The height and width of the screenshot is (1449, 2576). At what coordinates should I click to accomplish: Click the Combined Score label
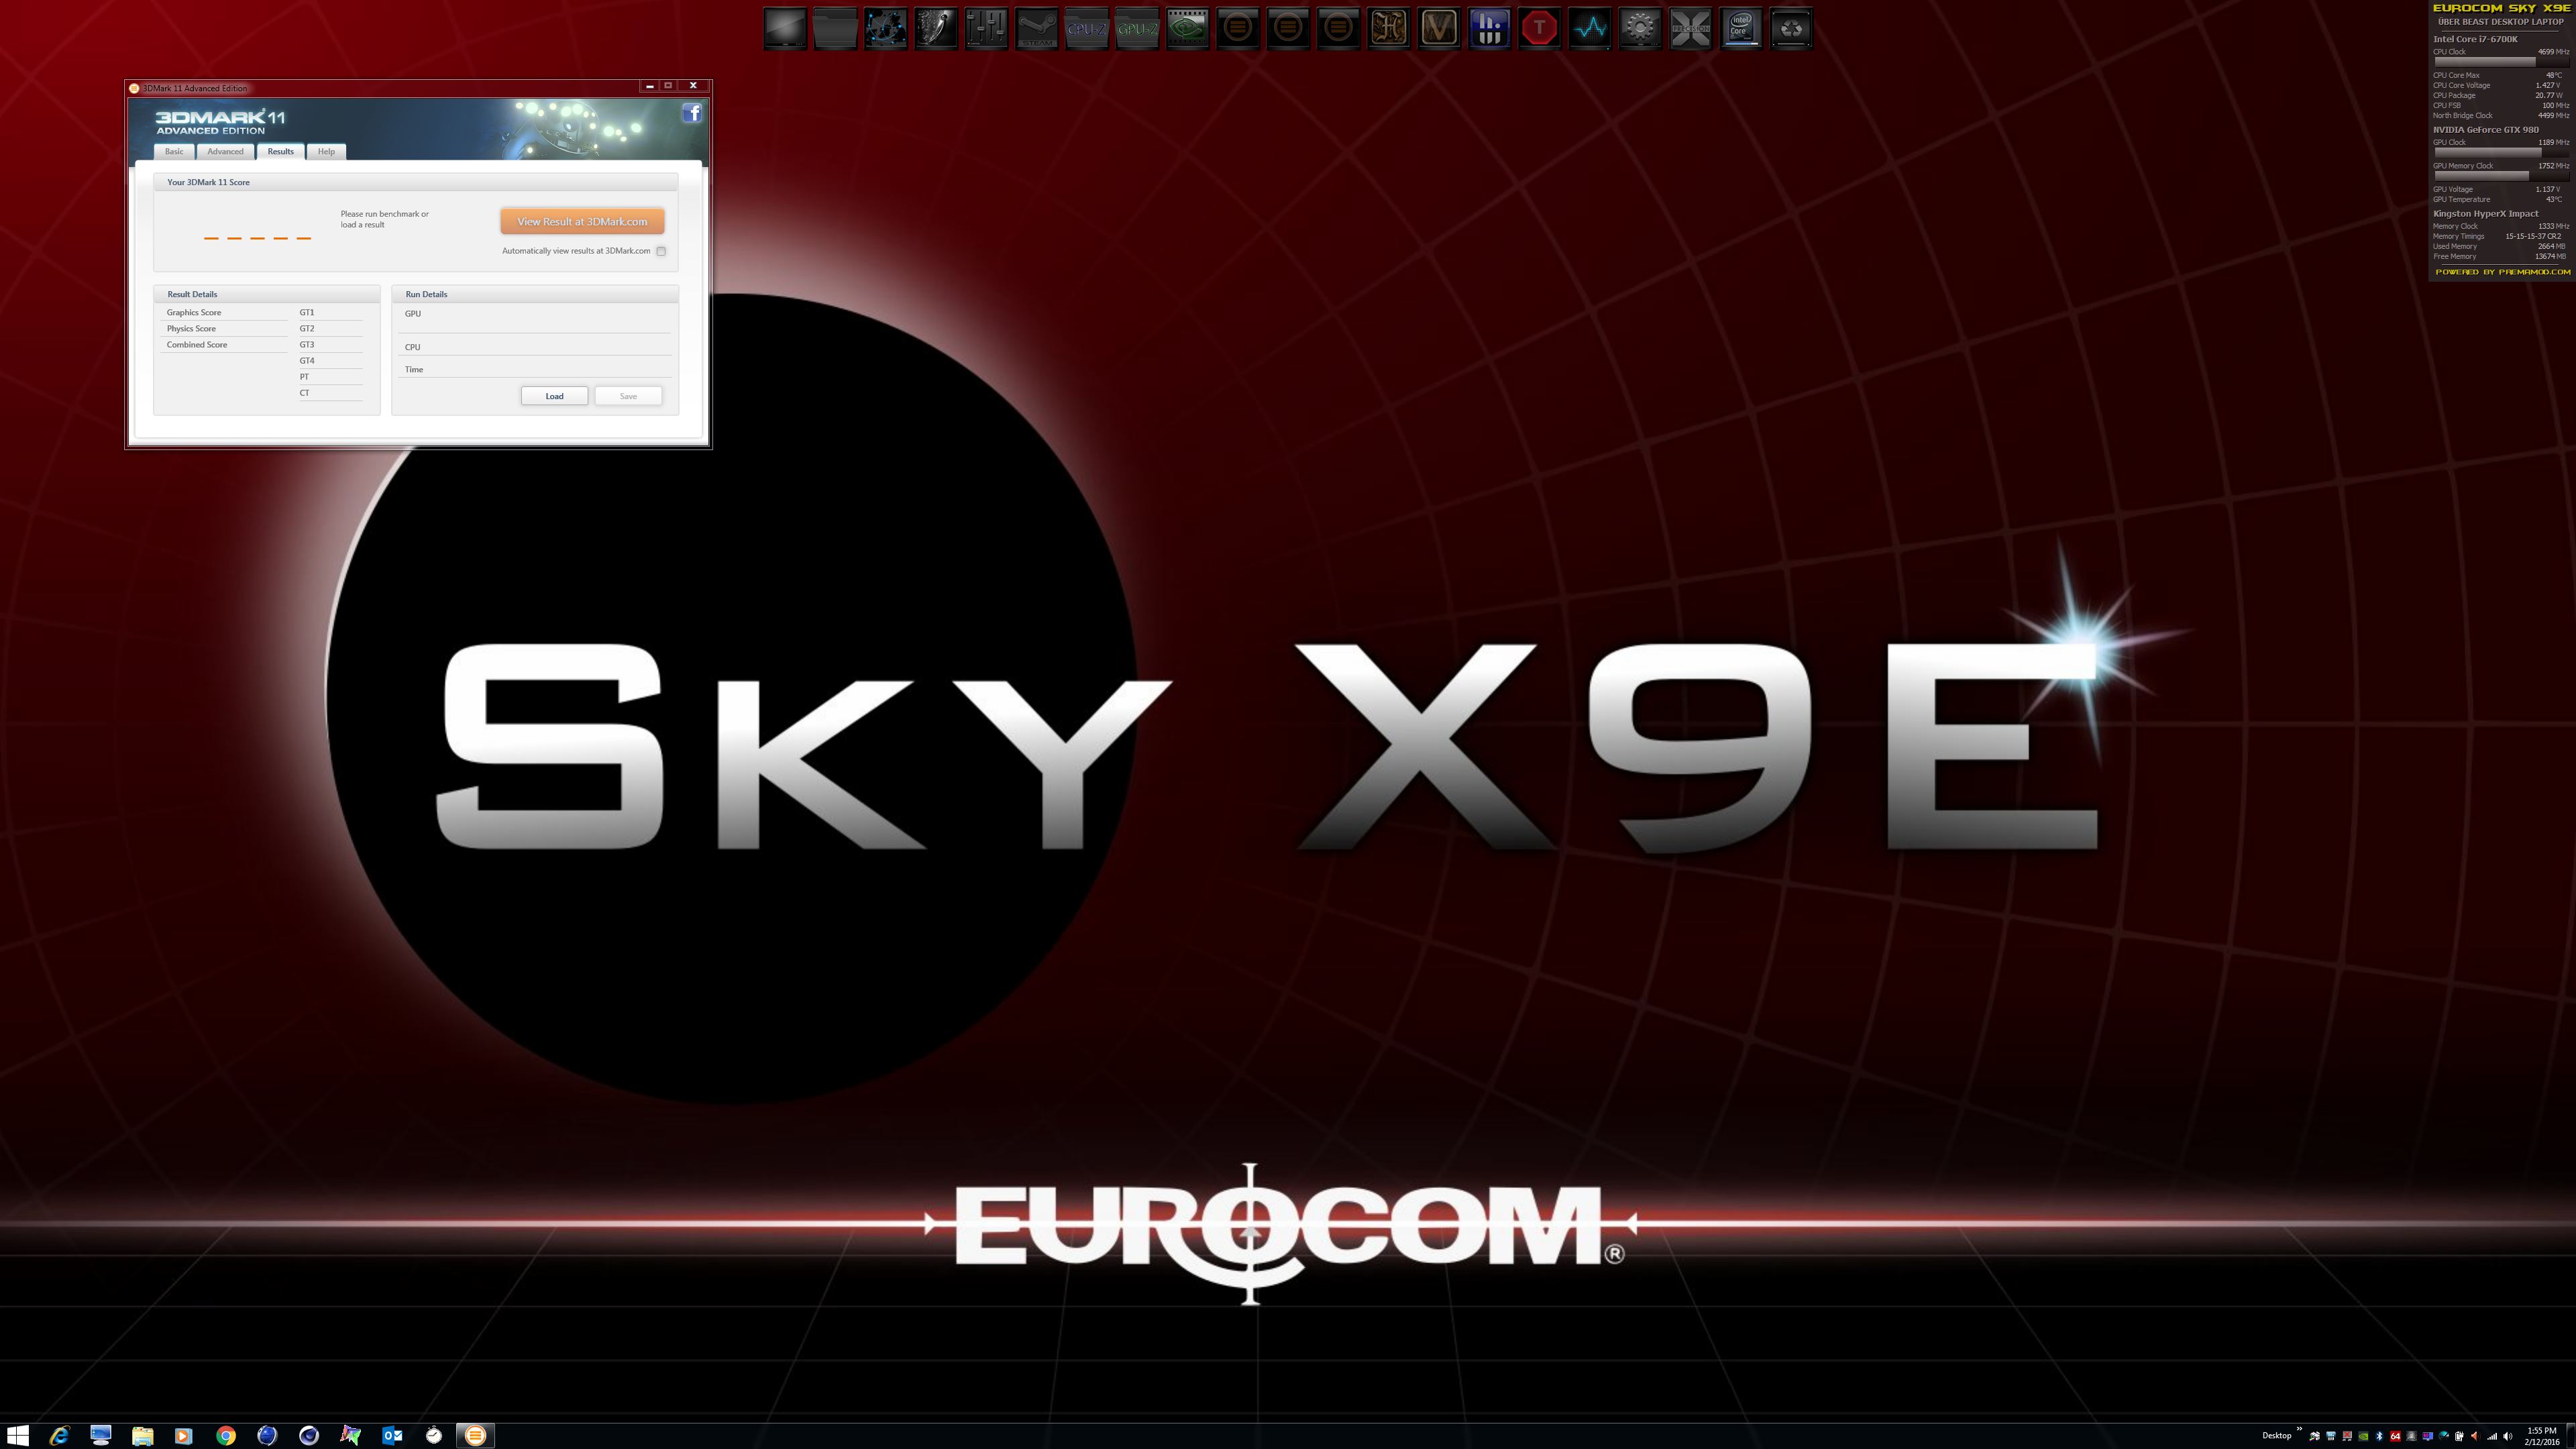(197, 344)
